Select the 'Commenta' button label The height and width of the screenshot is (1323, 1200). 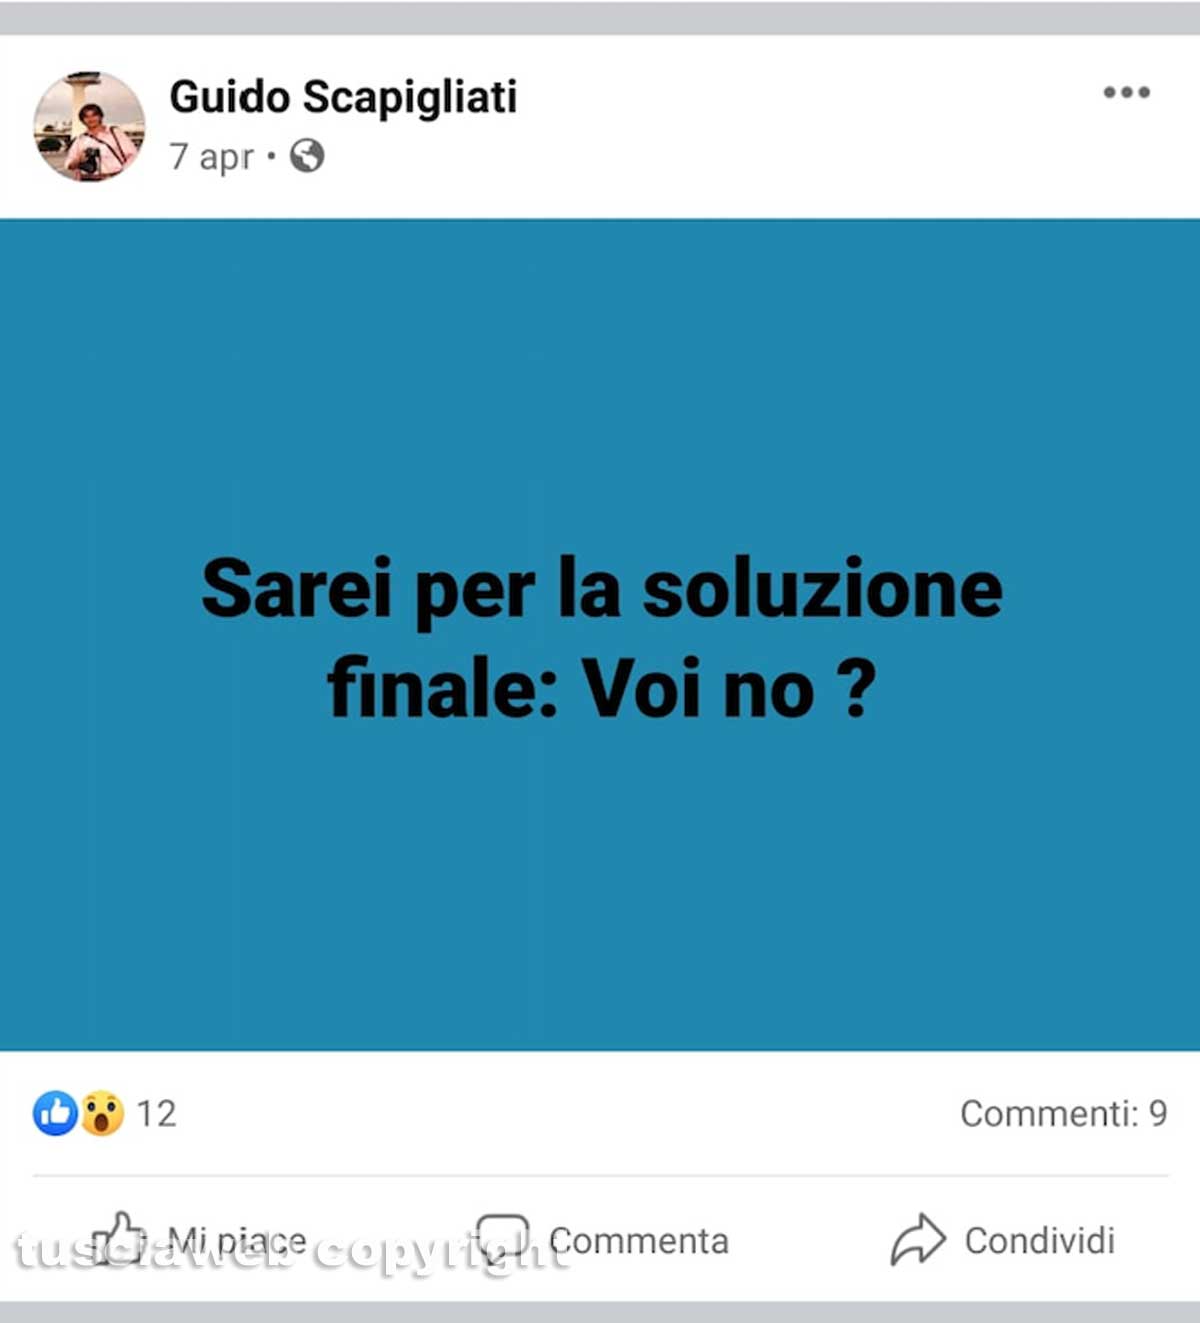[639, 1241]
